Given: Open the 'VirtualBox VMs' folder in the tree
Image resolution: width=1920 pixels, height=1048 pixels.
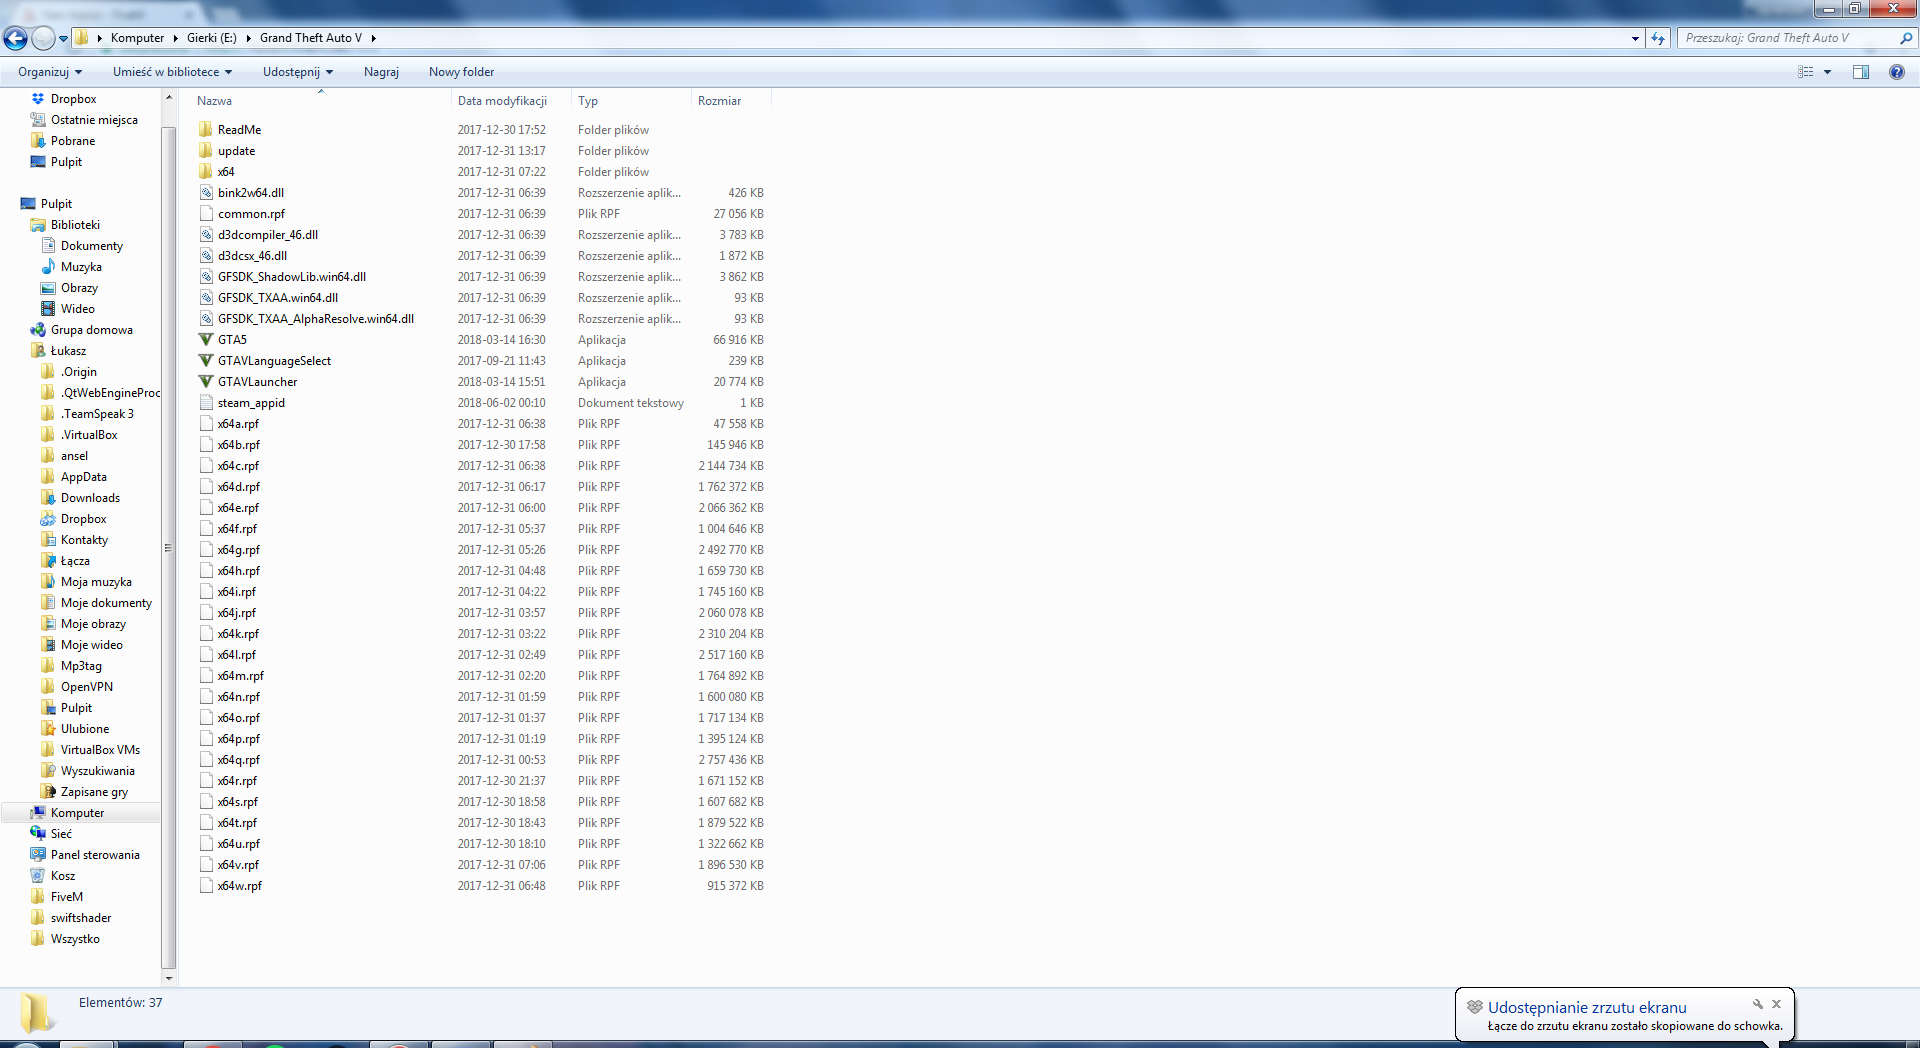Looking at the screenshot, I should pos(100,750).
